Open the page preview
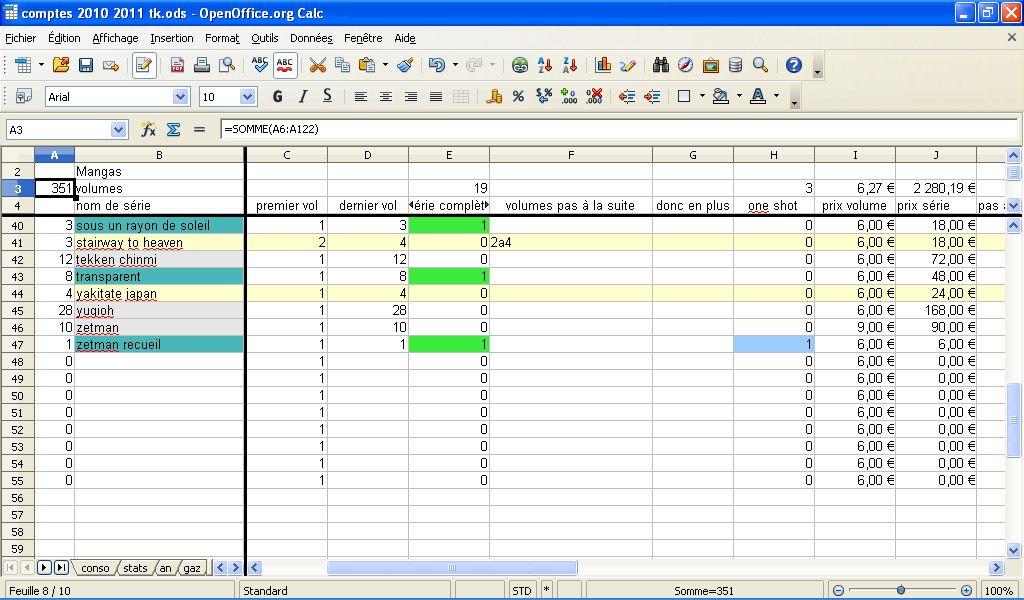The width and height of the screenshot is (1024, 600). point(227,65)
